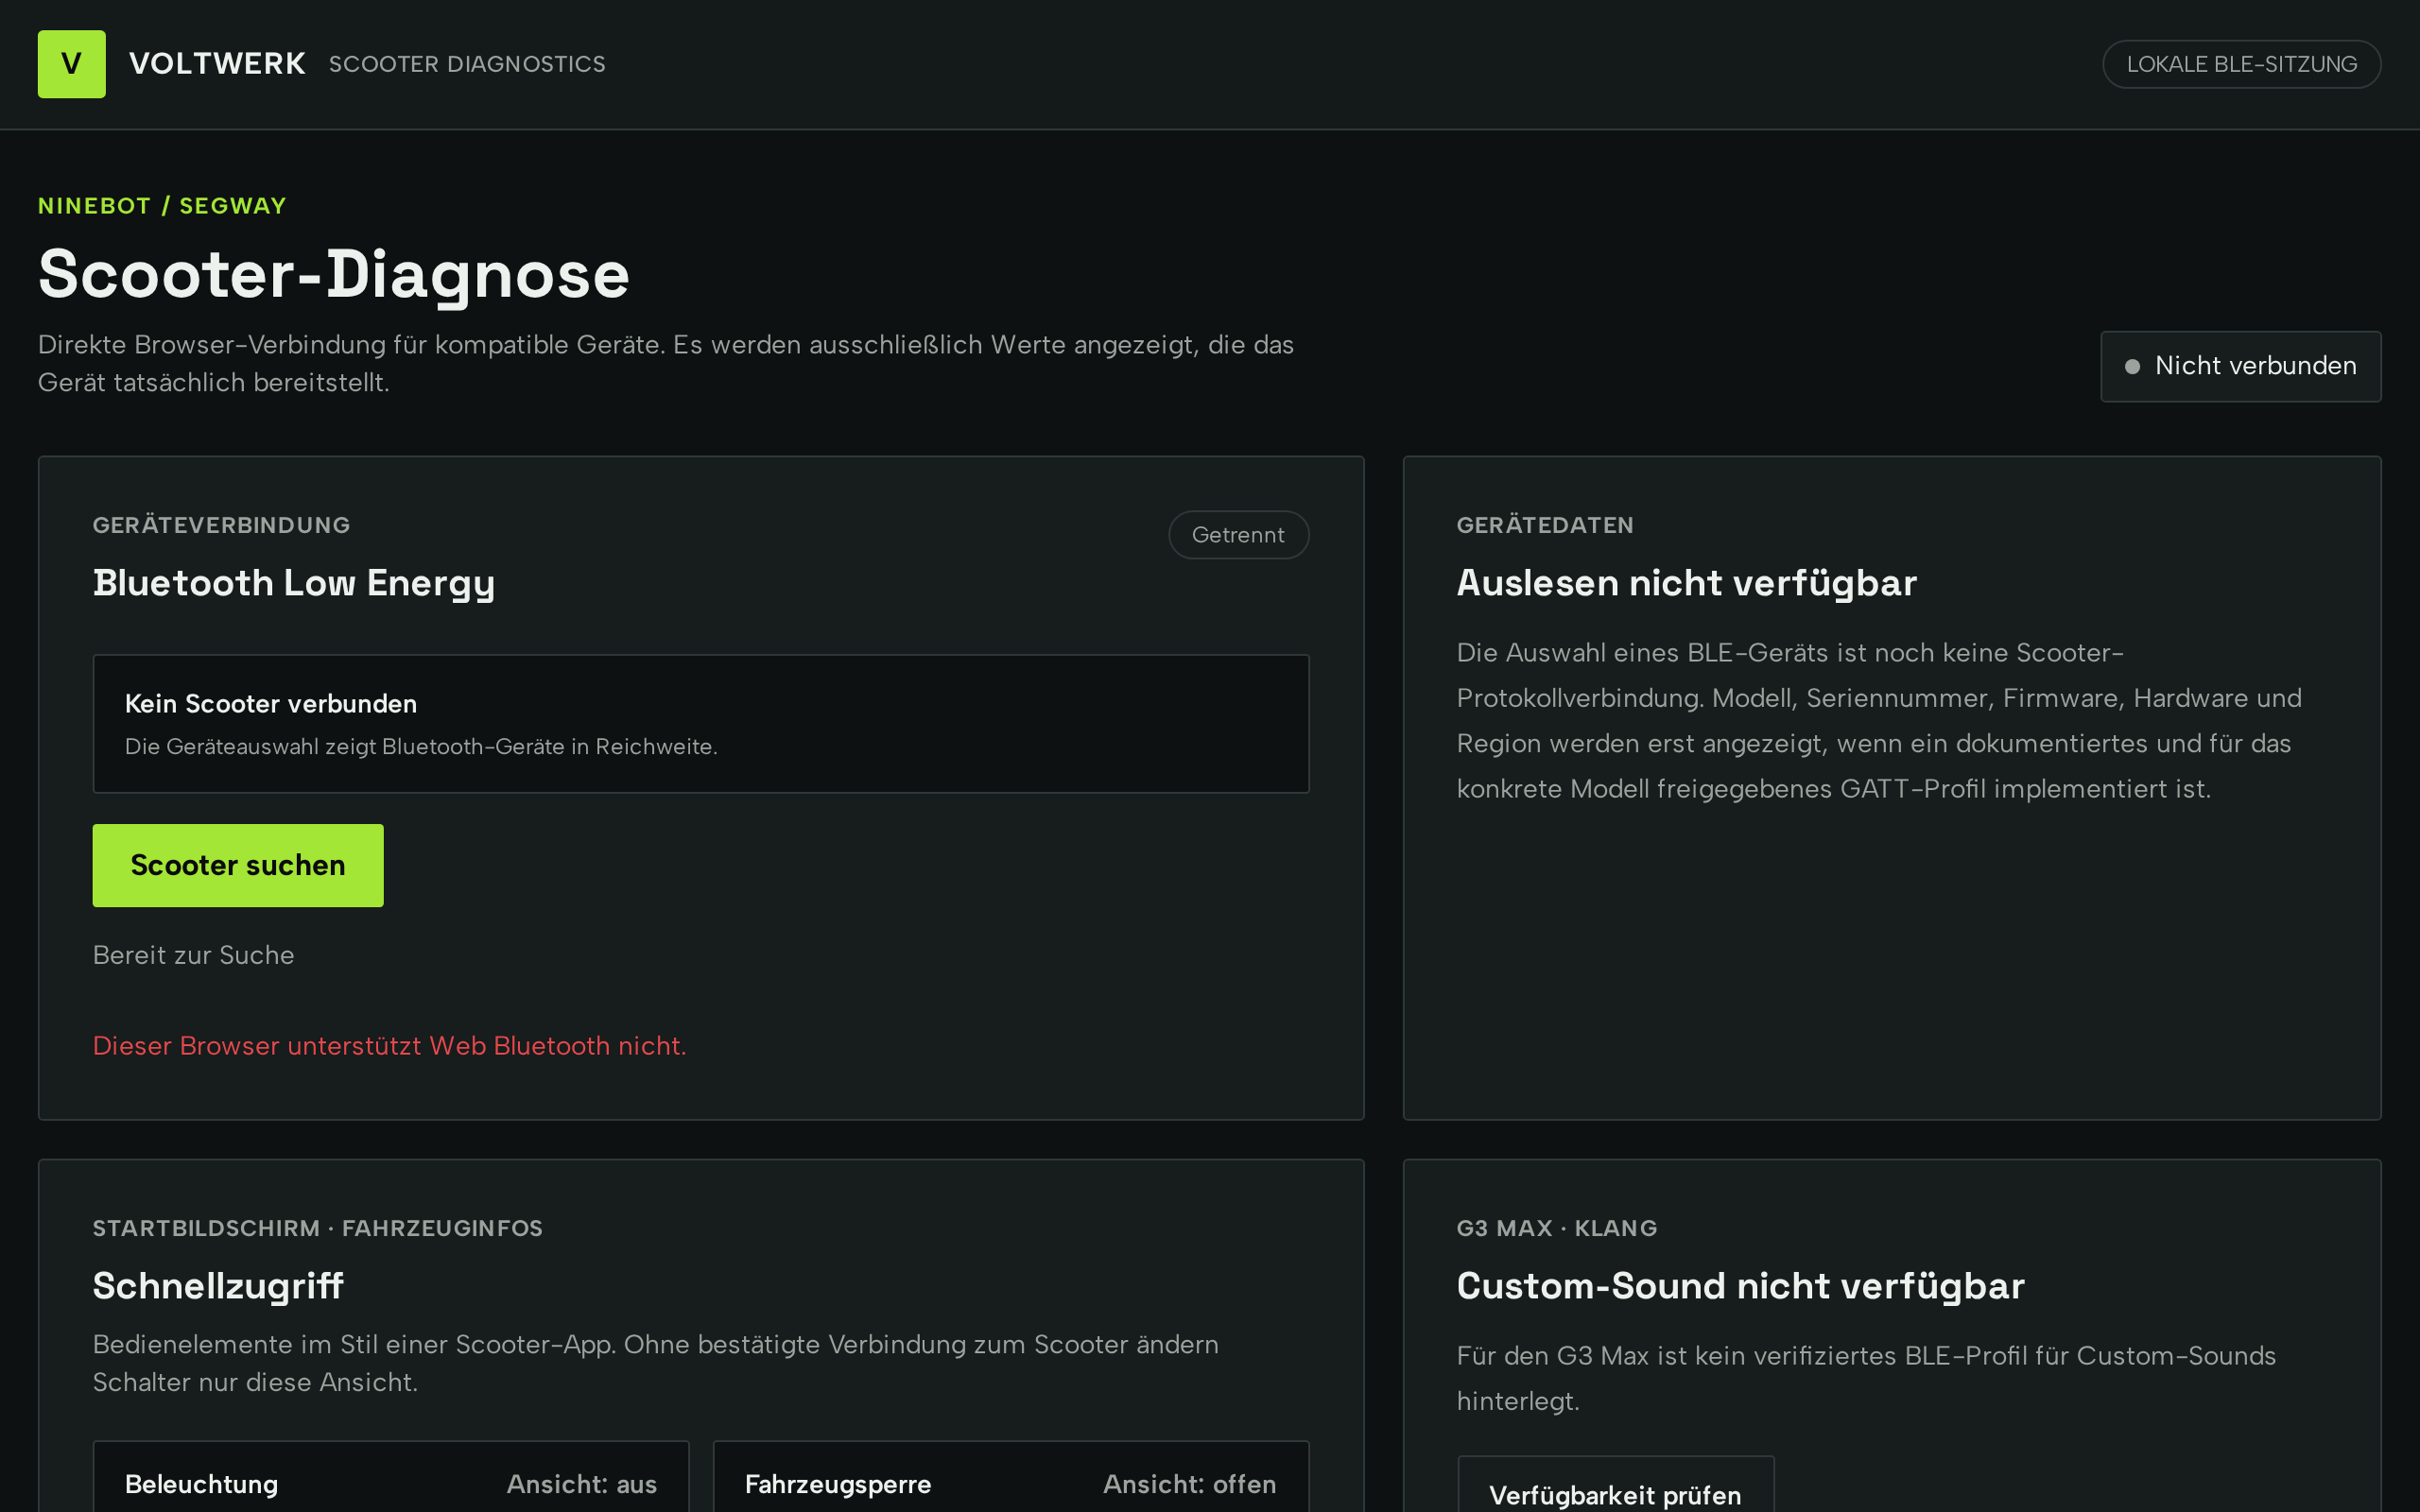The image size is (2420, 1512).
Task: Click the Bluetooth Low Energy heading
Action: pyautogui.click(x=294, y=583)
